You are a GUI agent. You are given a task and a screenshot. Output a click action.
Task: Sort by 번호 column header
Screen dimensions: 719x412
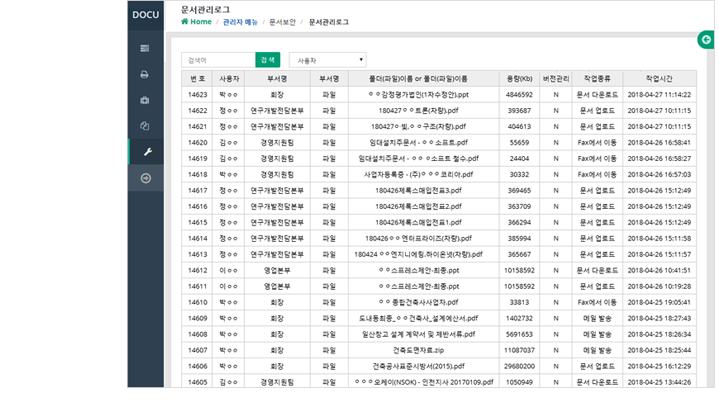pos(197,78)
